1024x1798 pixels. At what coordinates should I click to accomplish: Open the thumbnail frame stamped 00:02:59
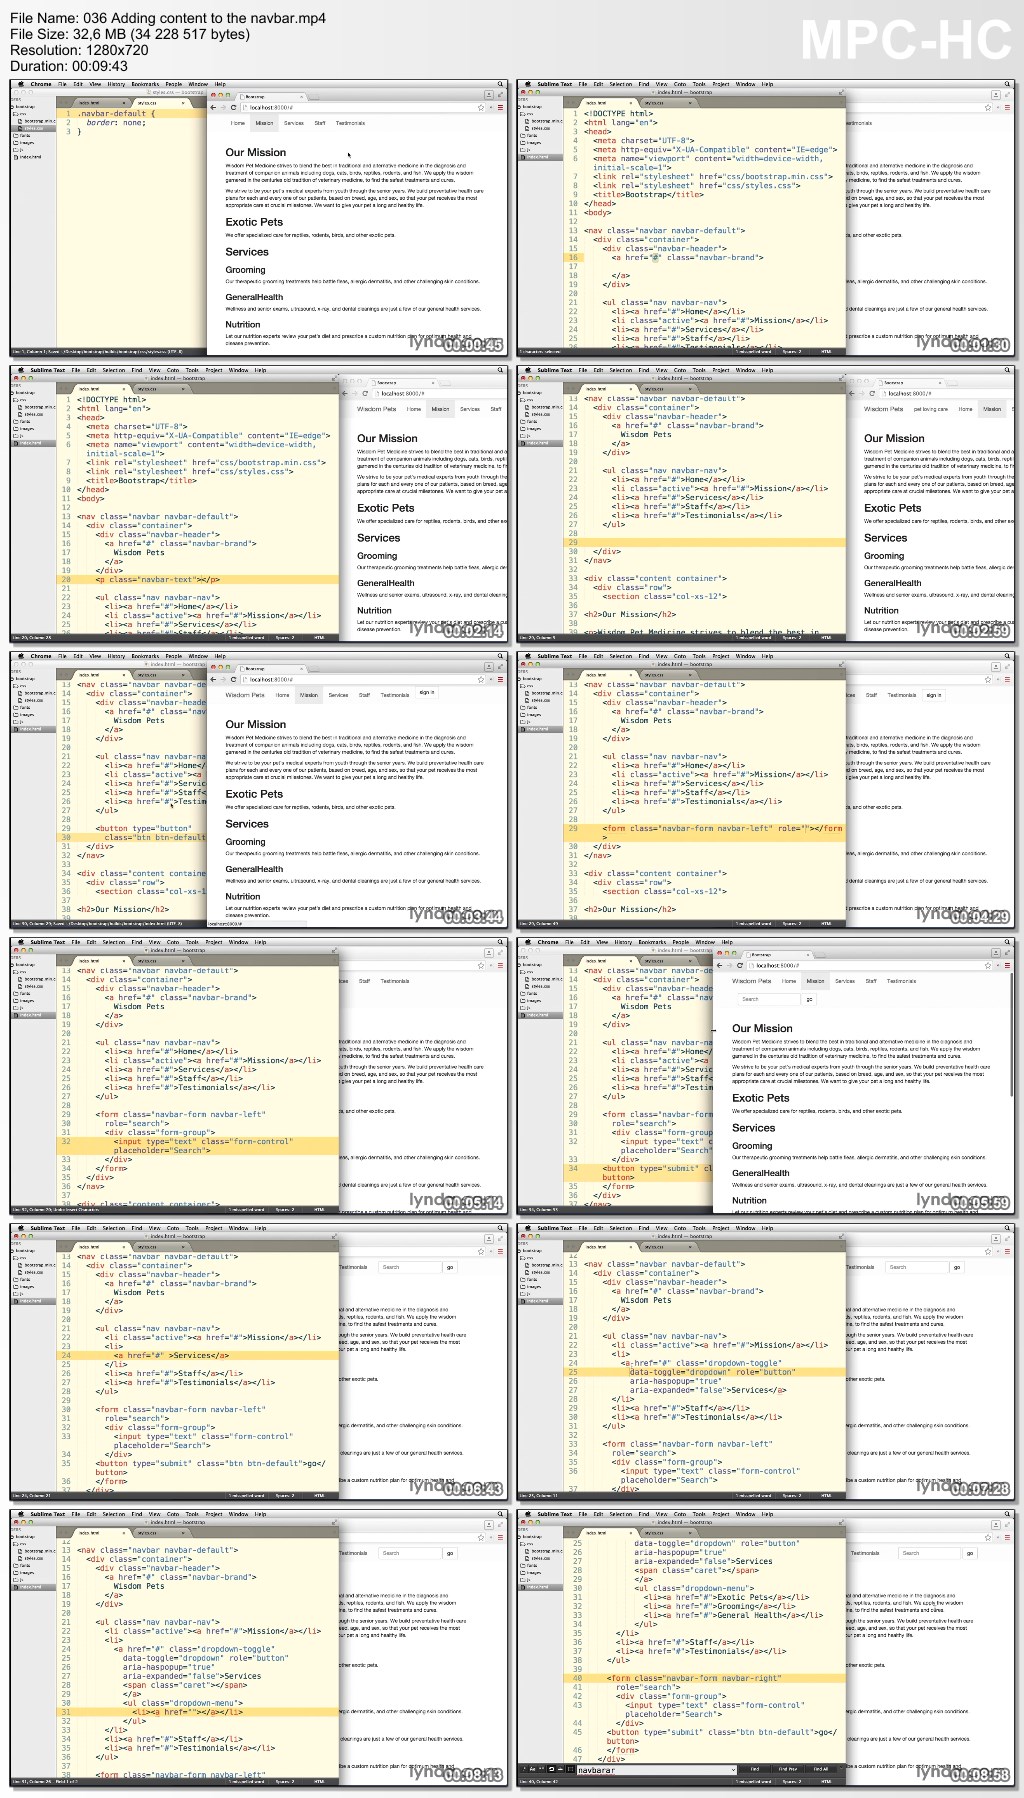click(x=767, y=504)
